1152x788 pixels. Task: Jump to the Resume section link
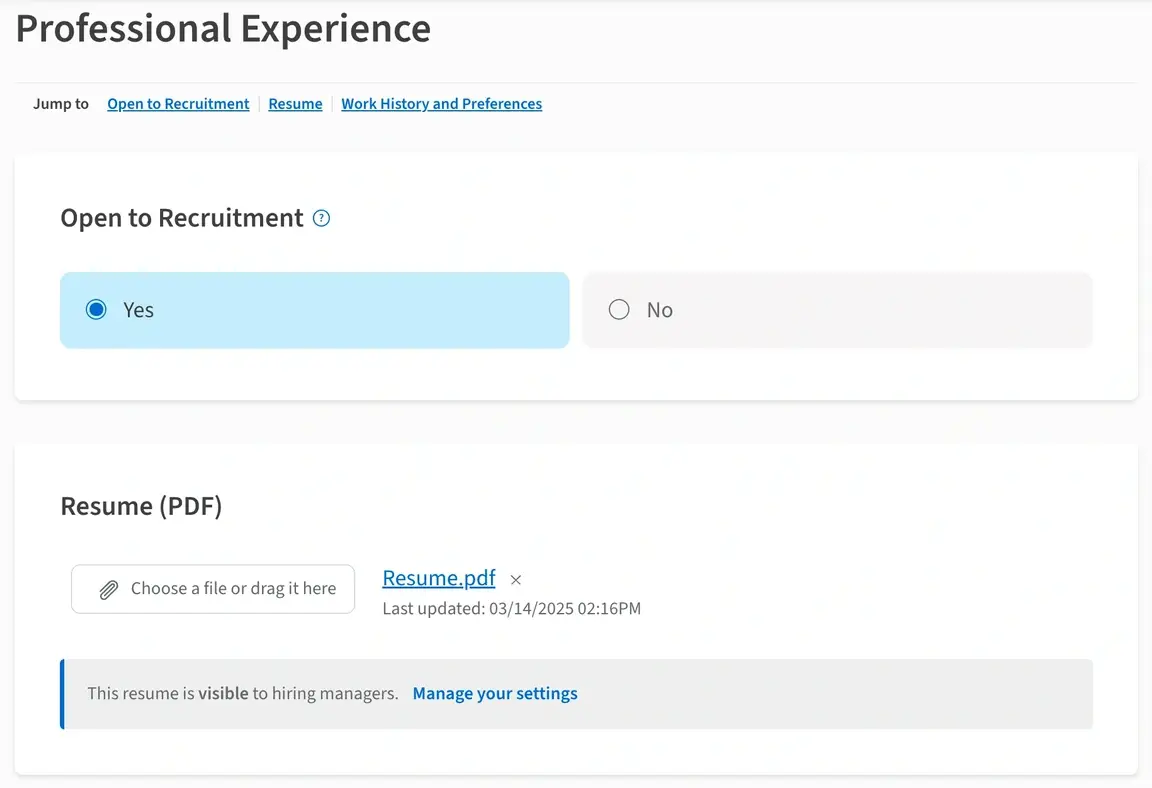(295, 104)
